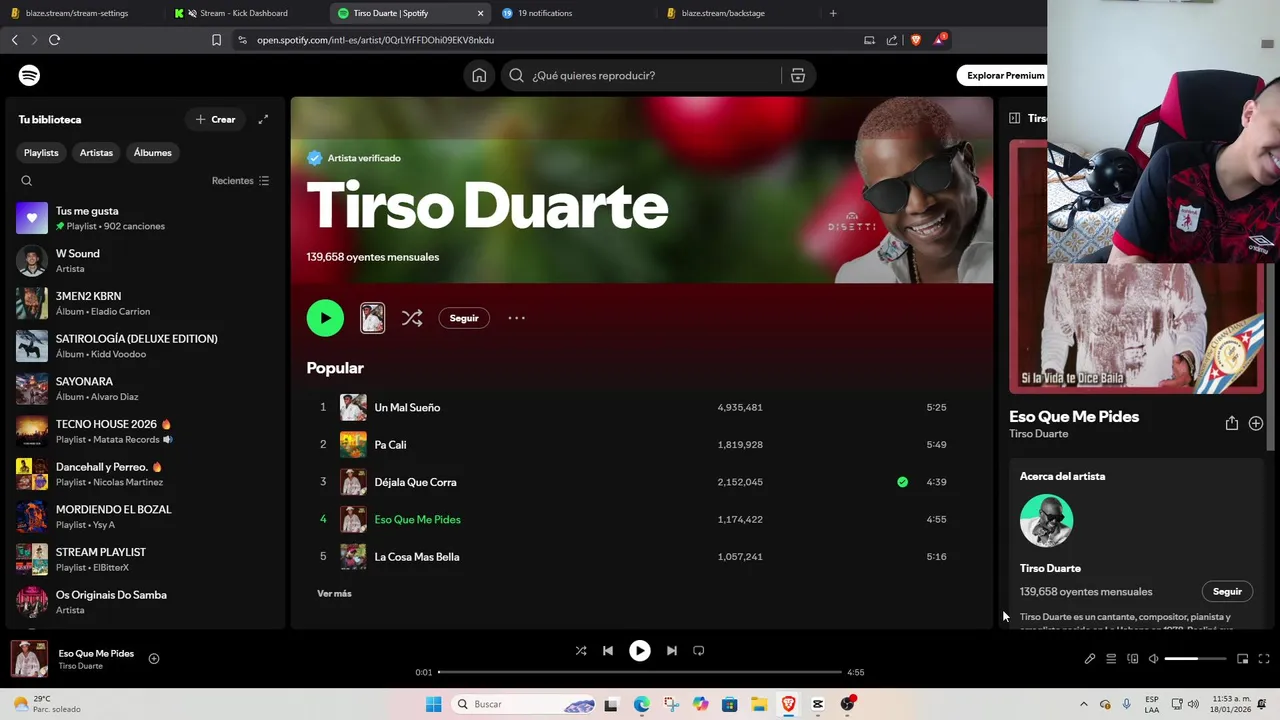Click the Explorar Premium button
1280x720 pixels.
(1003, 75)
